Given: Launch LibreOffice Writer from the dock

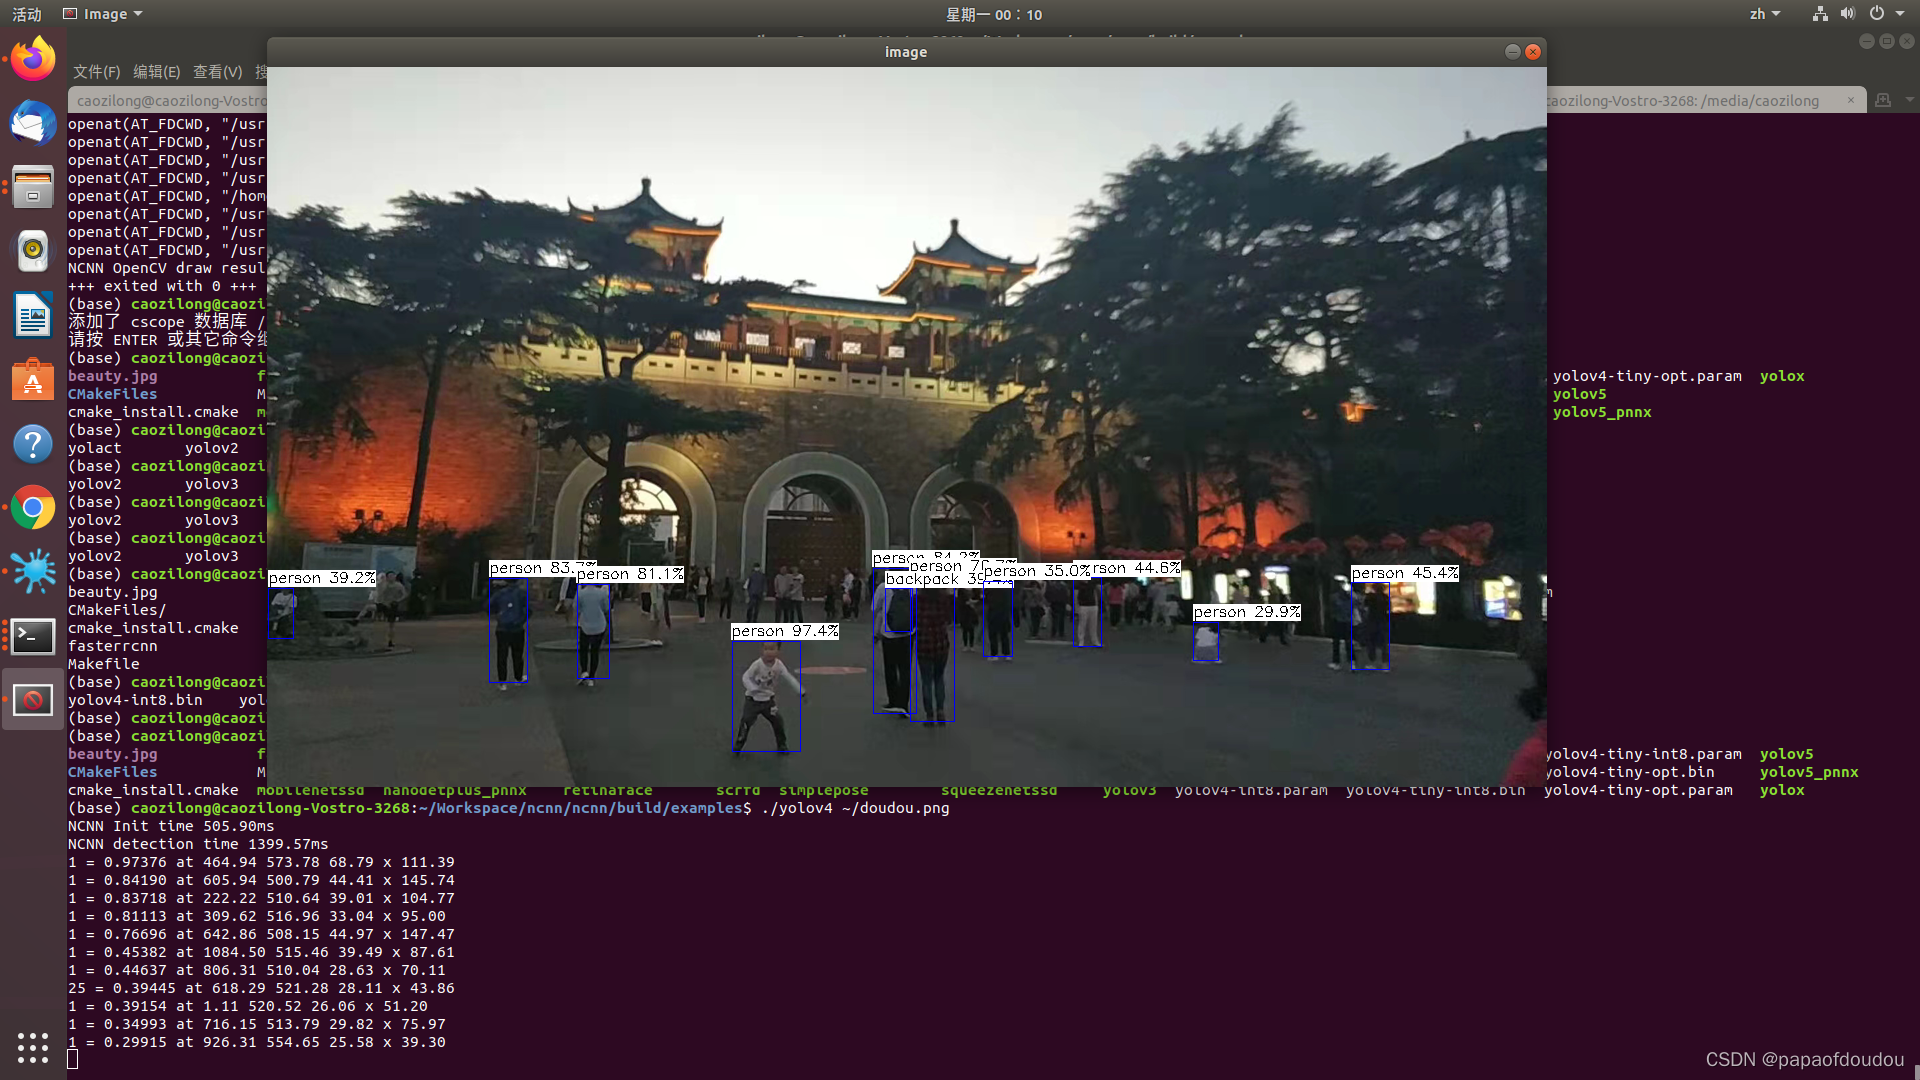Looking at the screenshot, I should click(33, 315).
